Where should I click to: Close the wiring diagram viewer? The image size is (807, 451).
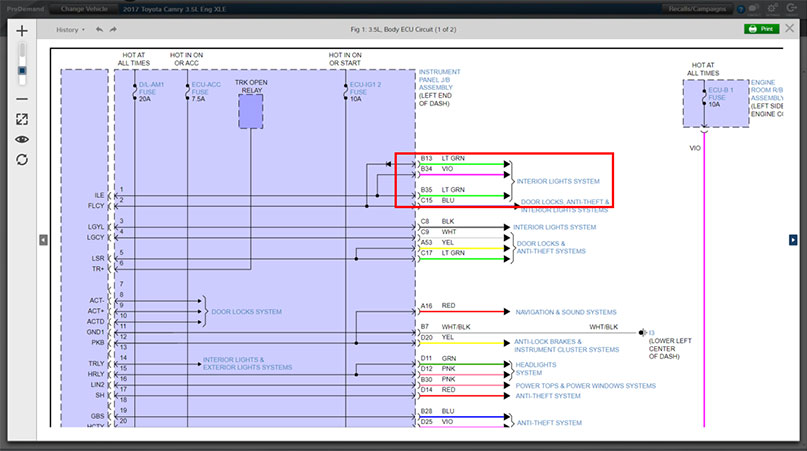[789, 29]
